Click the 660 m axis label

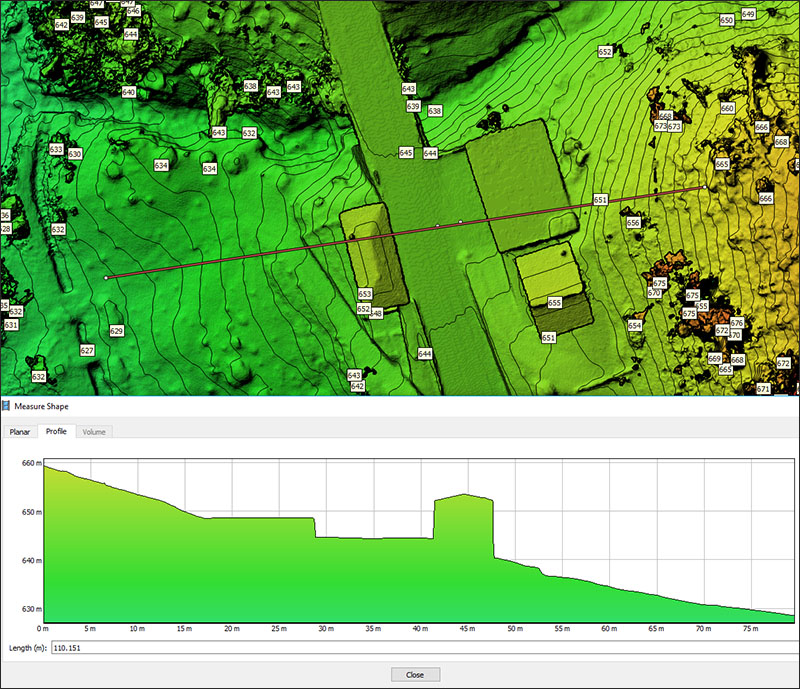(31, 463)
